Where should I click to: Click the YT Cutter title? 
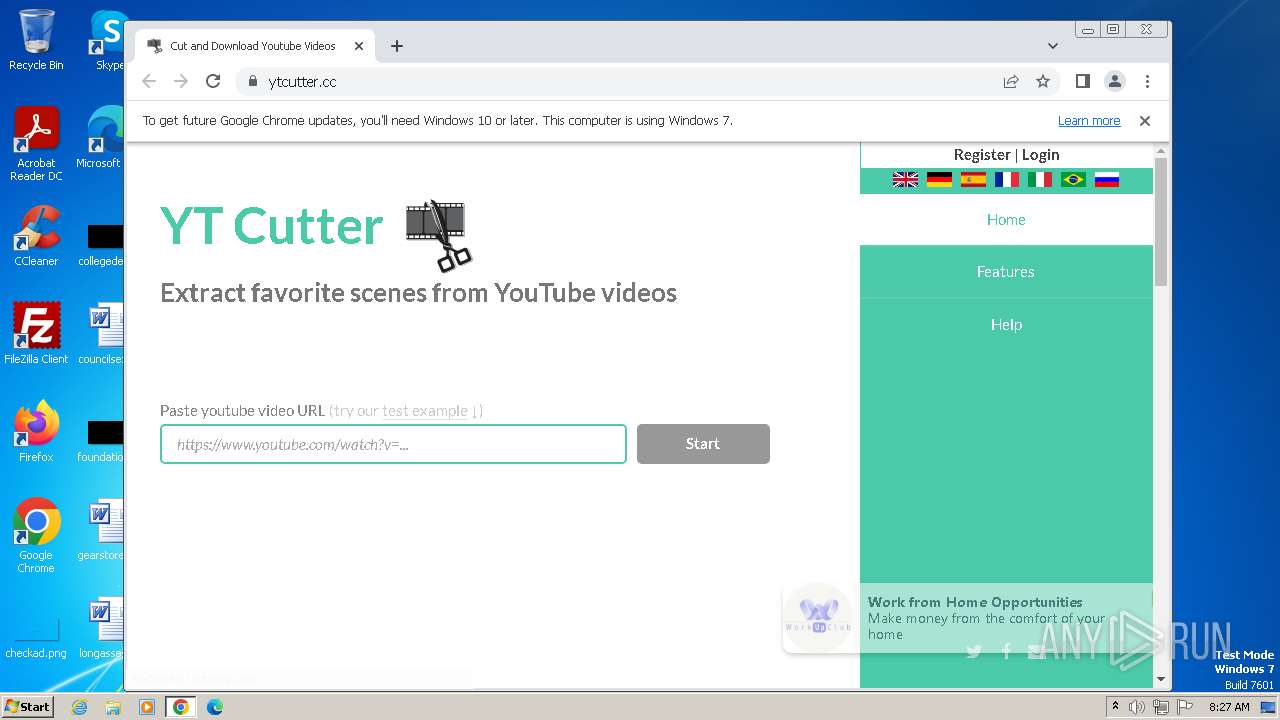[x=272, y=226]
